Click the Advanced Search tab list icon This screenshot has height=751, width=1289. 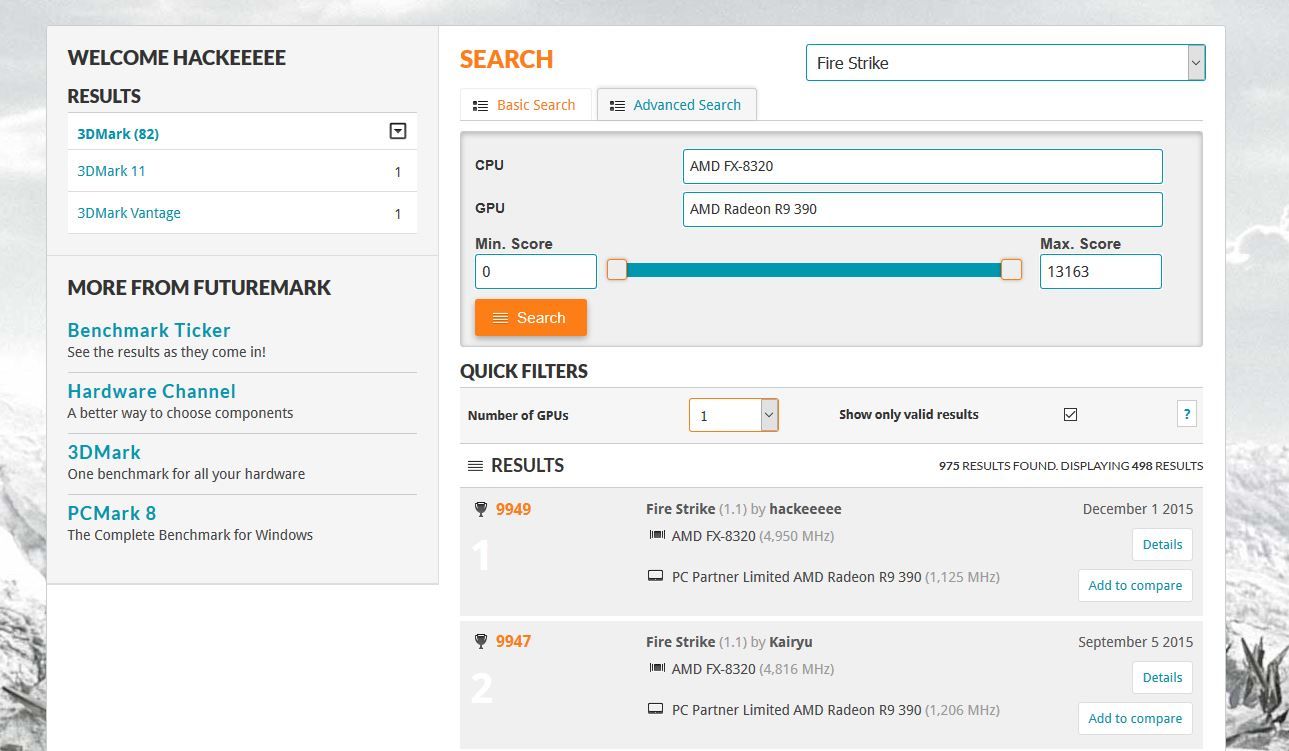(617, 106)
